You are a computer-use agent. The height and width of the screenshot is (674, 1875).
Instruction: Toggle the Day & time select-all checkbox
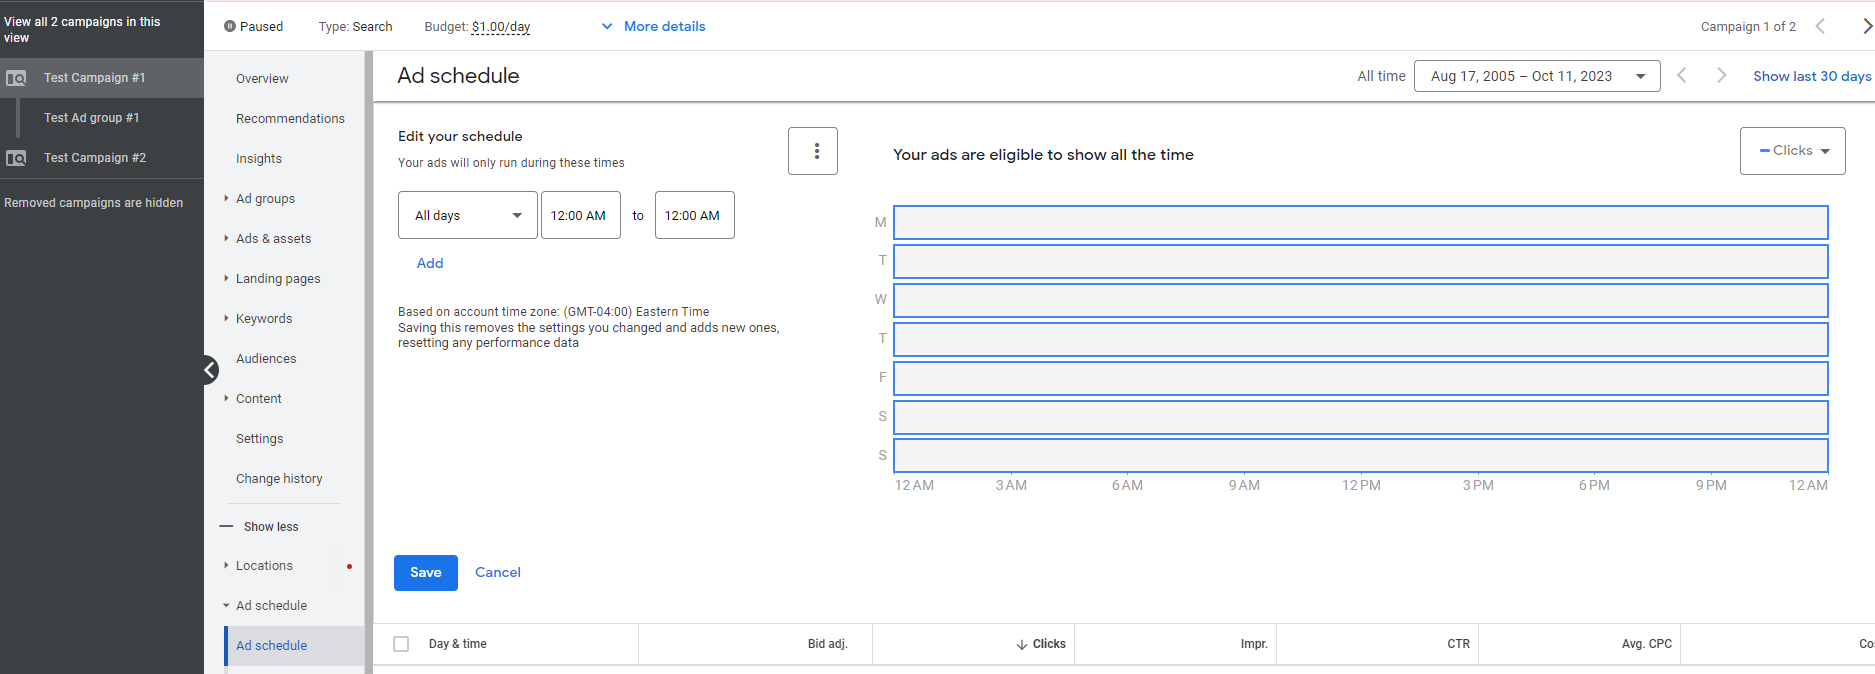(x=401, y=644)
